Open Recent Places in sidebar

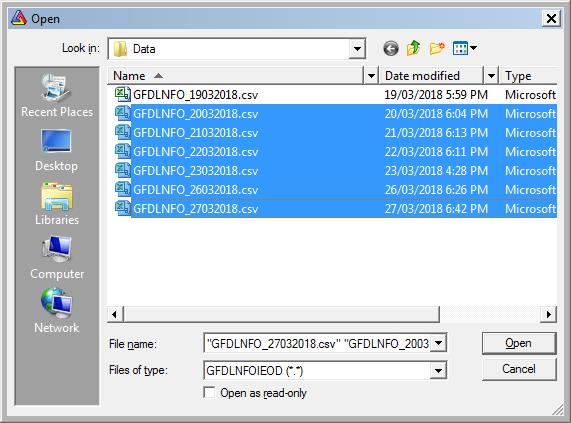(x=57, y=95)
